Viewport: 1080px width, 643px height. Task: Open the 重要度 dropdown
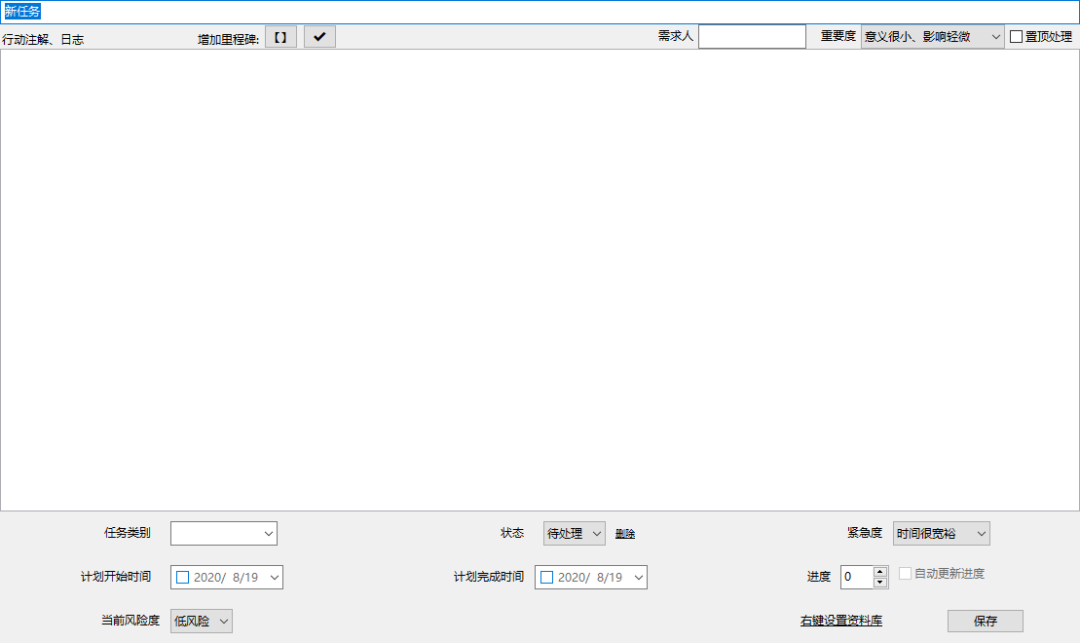932,37
